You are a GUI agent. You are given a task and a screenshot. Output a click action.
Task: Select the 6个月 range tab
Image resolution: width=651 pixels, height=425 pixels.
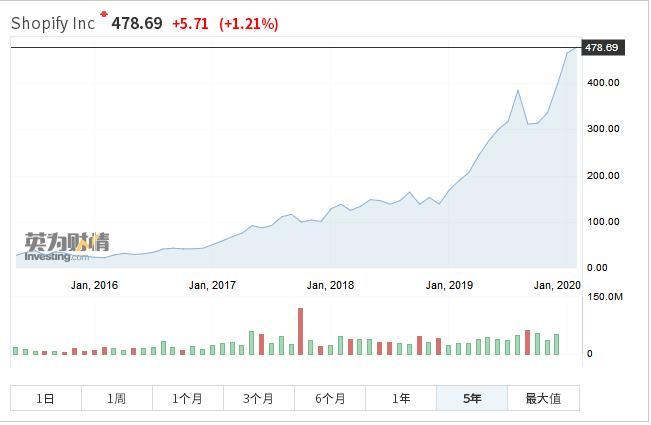tap(330, 398)
